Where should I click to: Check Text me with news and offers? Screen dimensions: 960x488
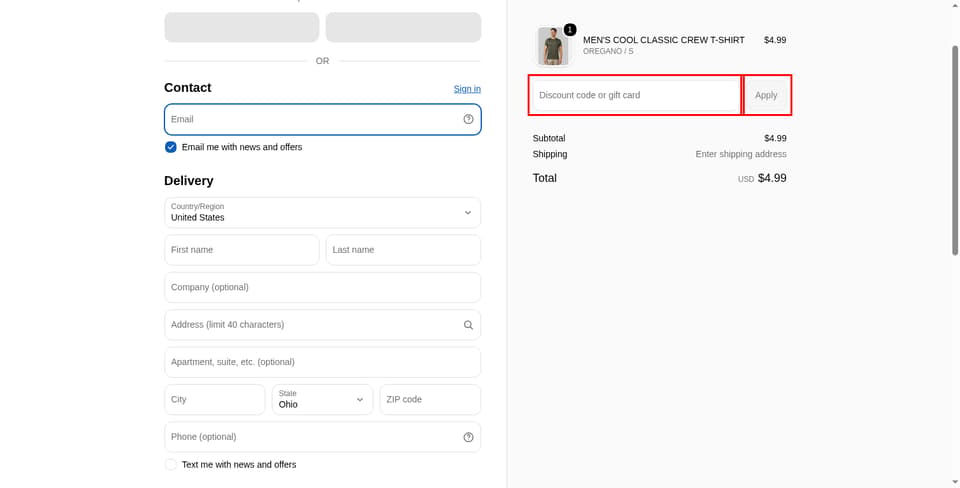pos(171,465)
